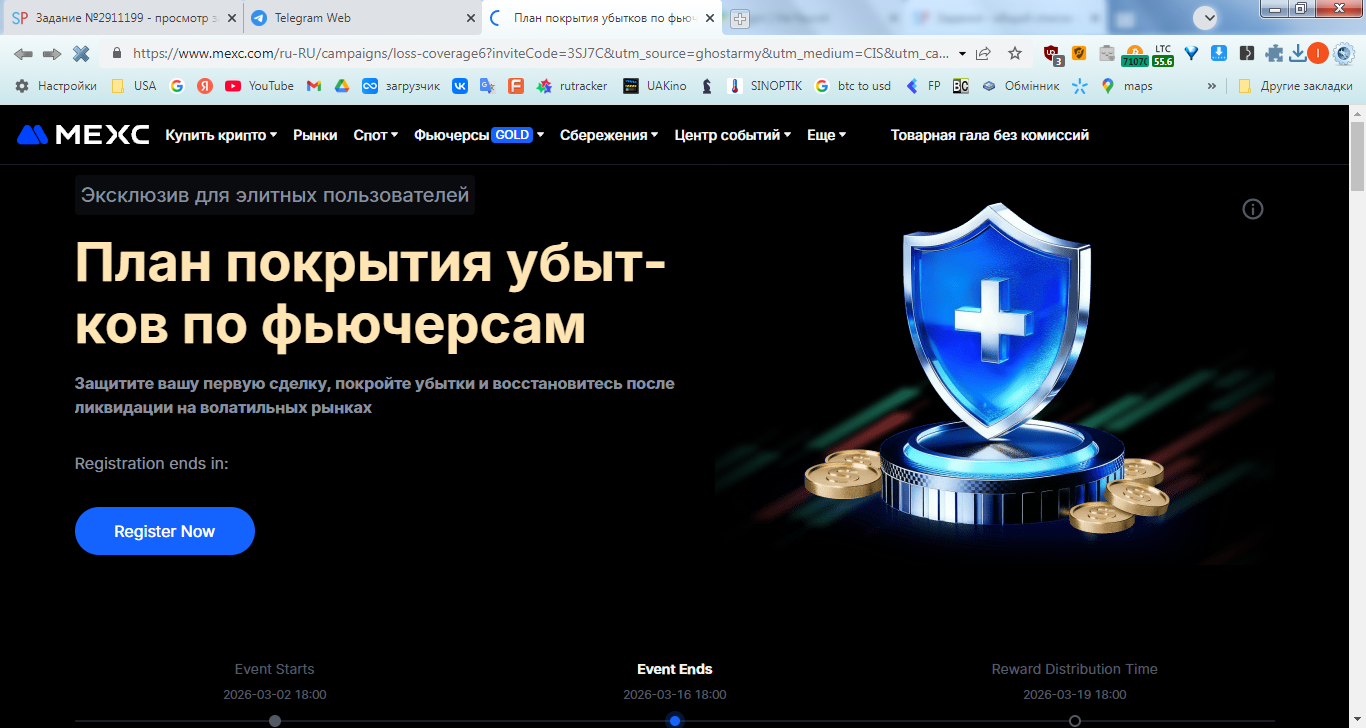Viewport: 1366px width, 728px height.
Task: Open the UAKino bookmark
Action: coord(655,86)
